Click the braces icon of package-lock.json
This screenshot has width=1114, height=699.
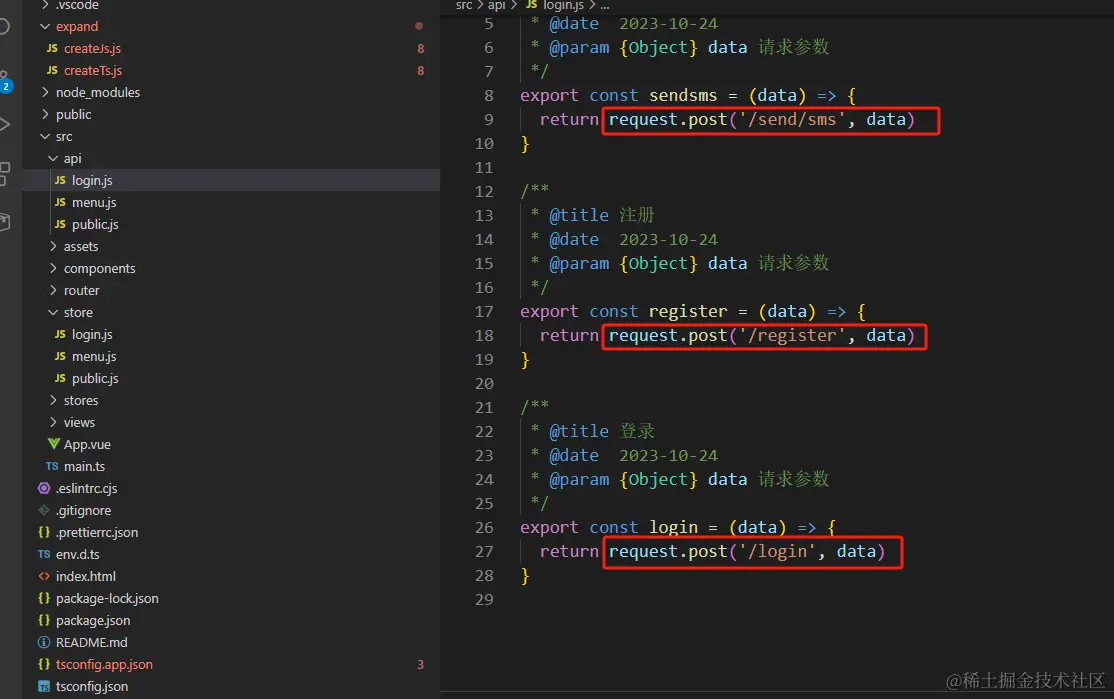coord(44,598)
